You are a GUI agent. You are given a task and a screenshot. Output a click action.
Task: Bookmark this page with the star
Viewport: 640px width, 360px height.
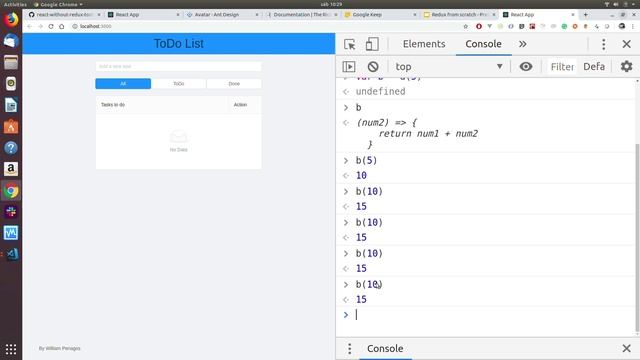[x=466, y=27]
